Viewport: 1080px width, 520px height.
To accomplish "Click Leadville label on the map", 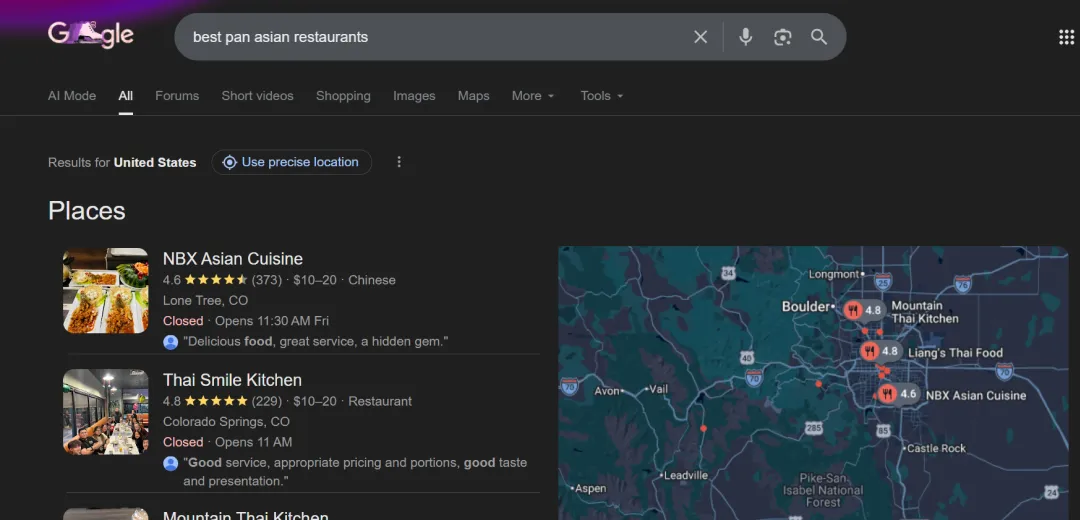I will pyautogui.click(x=685, y=475).
